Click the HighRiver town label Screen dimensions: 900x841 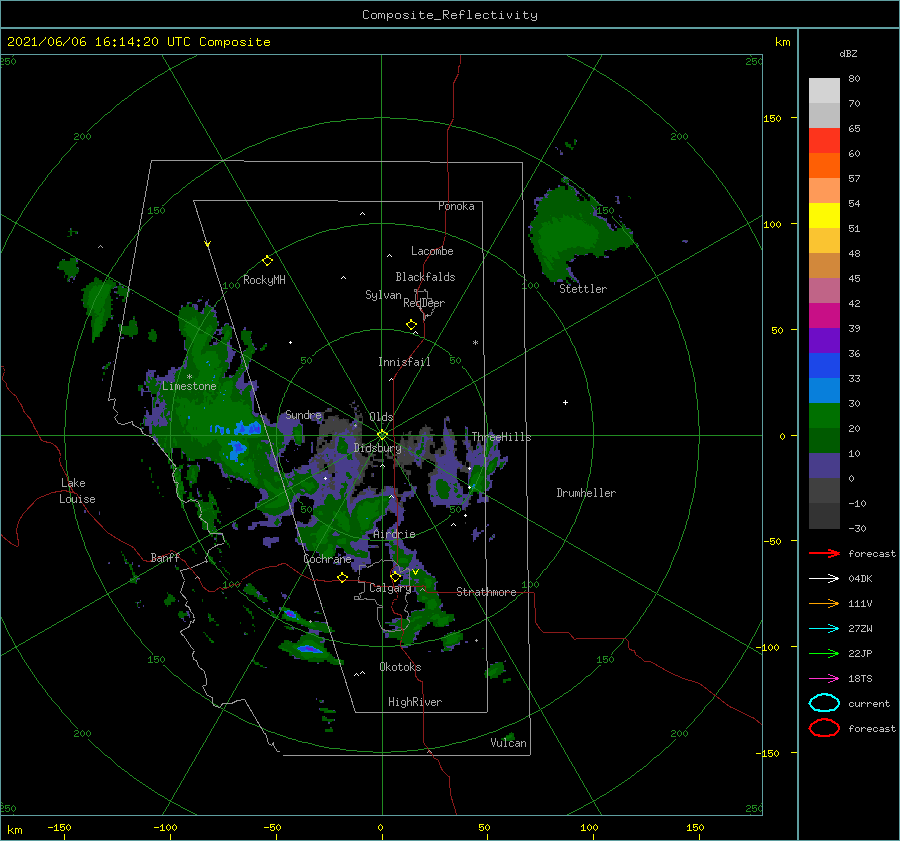(415, 702)
